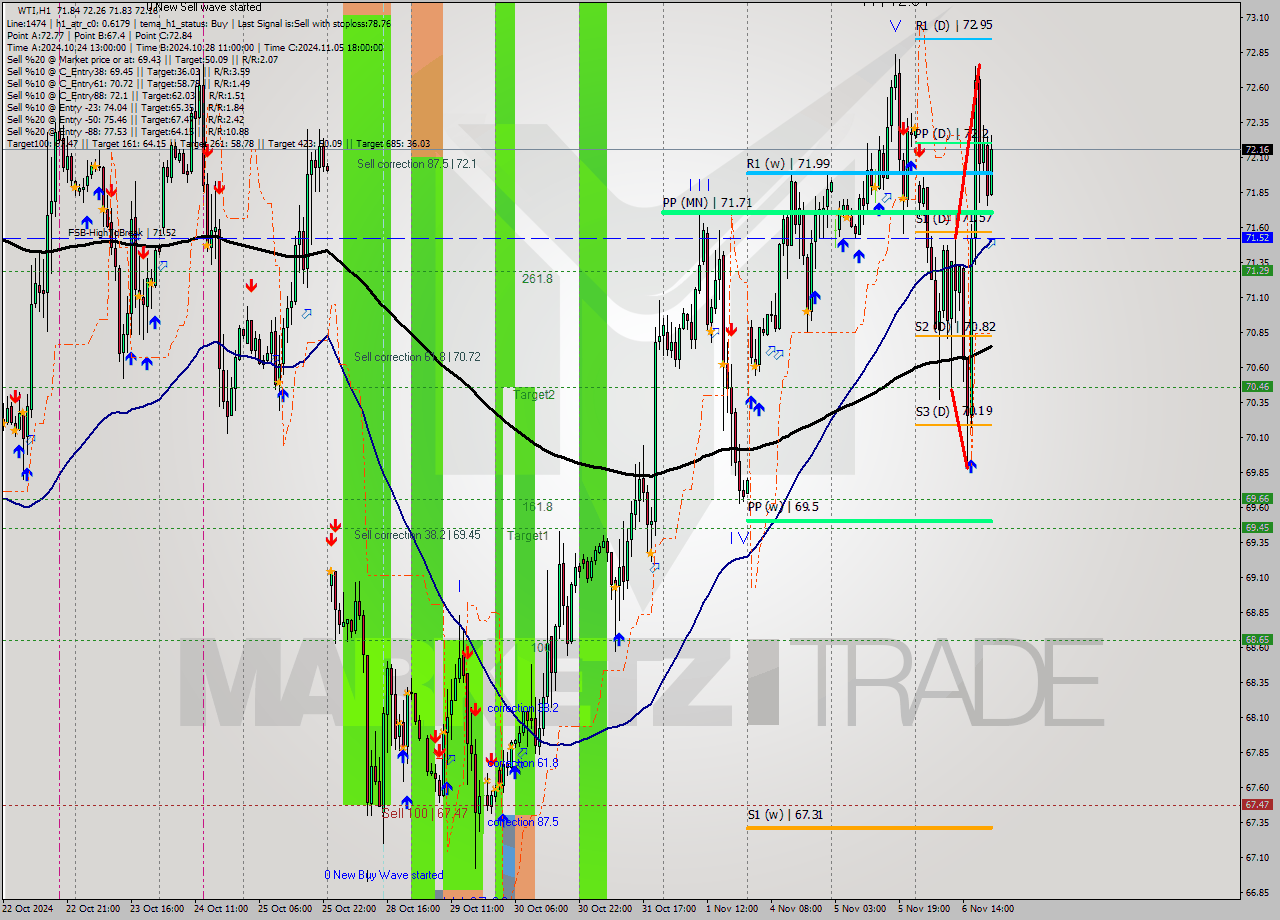Click the WTI,H1 symbol title
Image resolution: width=1280 pixels, height=920 pixels.
(36, 10)
